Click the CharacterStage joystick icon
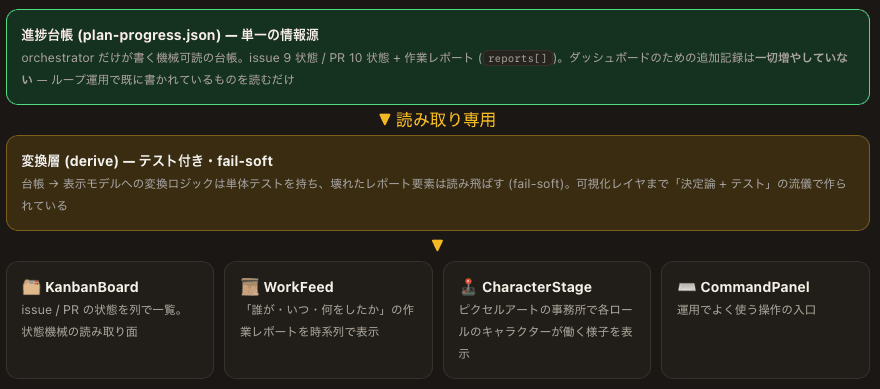The height and width of the screenshot is (389, 880). tap(468, 287)
